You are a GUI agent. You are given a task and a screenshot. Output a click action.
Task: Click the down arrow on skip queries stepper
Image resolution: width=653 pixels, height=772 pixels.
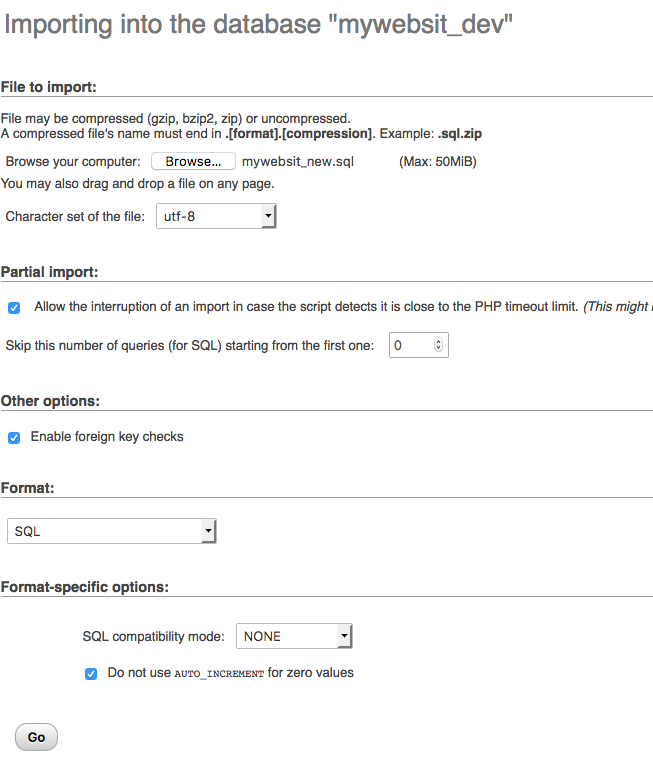point(438,350)
